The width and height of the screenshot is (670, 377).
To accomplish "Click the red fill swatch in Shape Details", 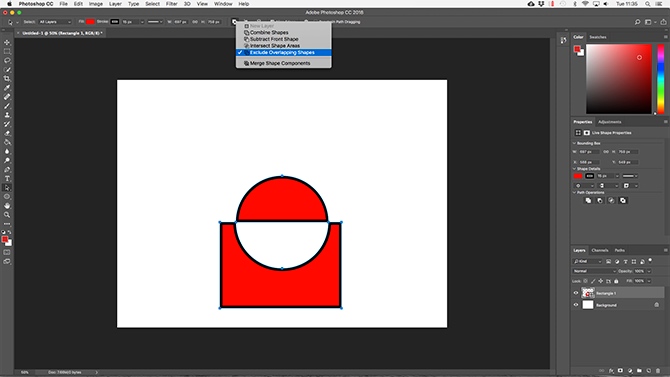I will 578,176.
